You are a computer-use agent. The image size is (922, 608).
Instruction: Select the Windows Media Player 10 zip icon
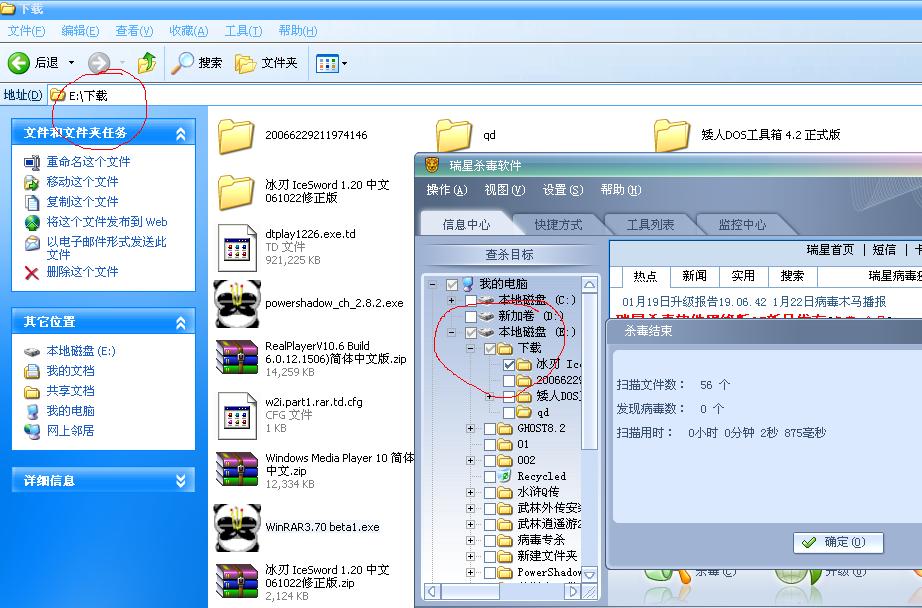click(237, 469)
